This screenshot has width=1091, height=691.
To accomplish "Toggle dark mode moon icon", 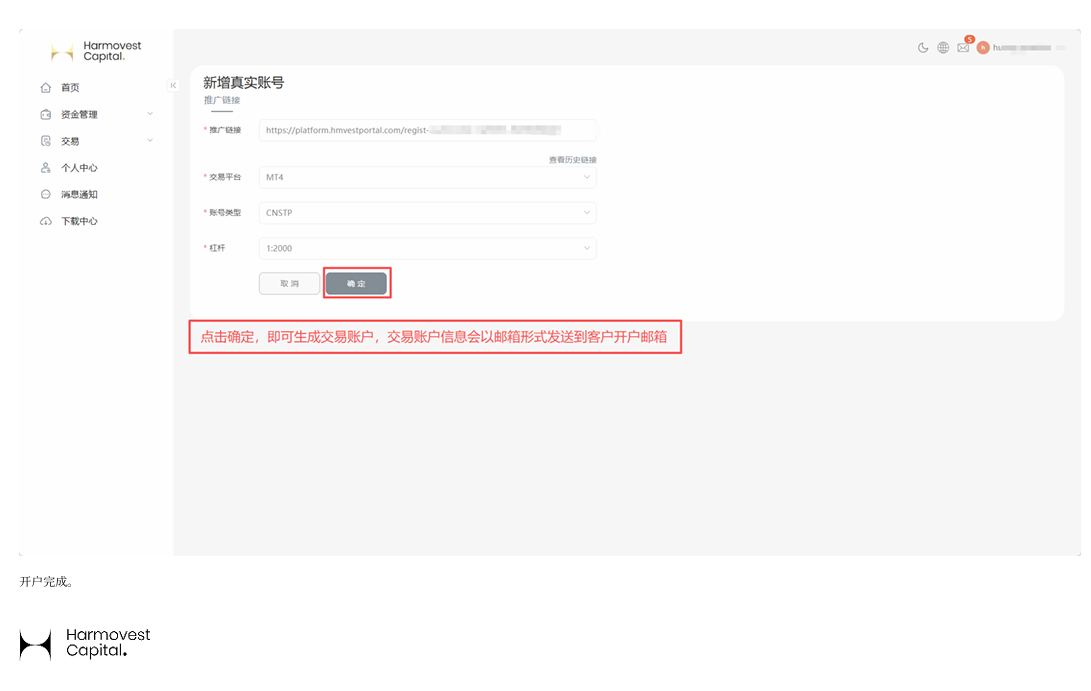I will point(923,47).
